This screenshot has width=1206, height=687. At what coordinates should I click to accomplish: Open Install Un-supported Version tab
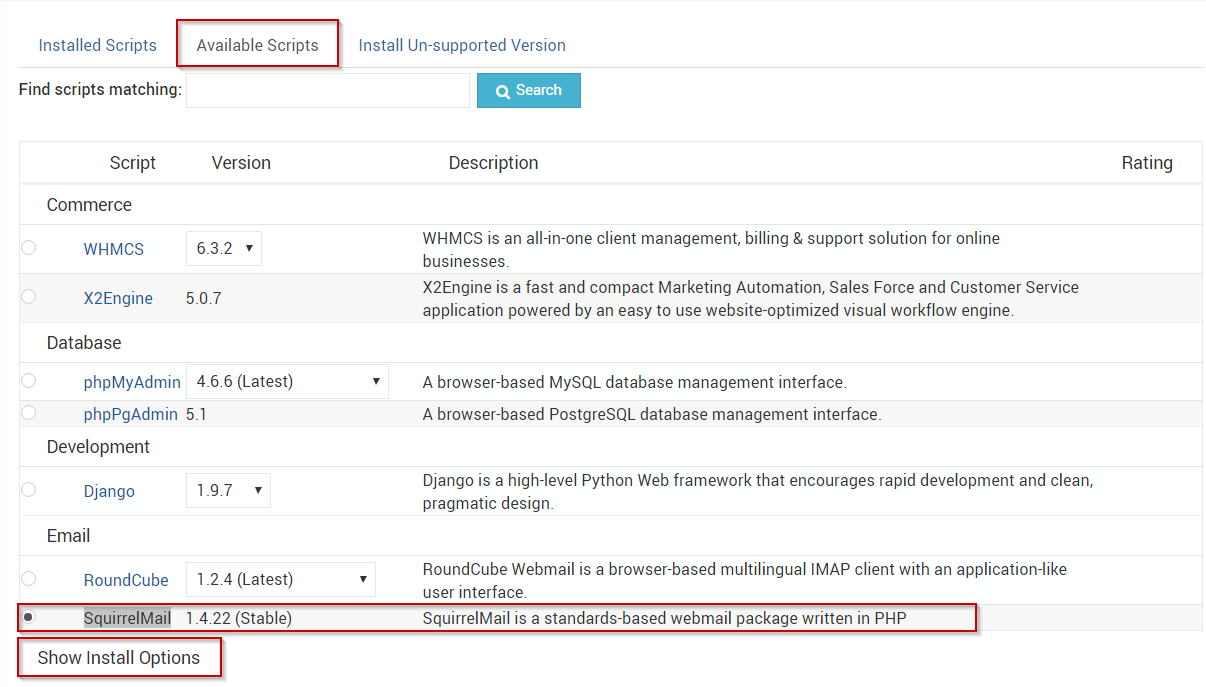tap(462, 45)
